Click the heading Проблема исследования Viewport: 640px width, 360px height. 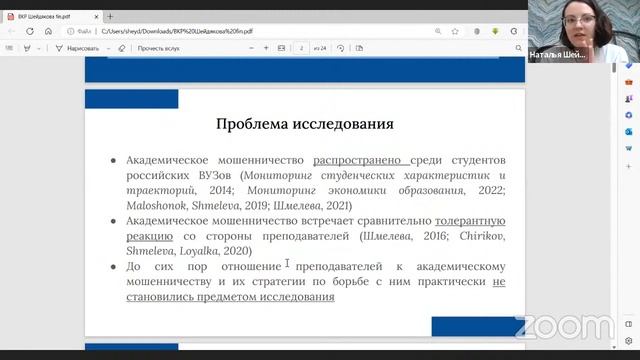(x=305, y=124)
